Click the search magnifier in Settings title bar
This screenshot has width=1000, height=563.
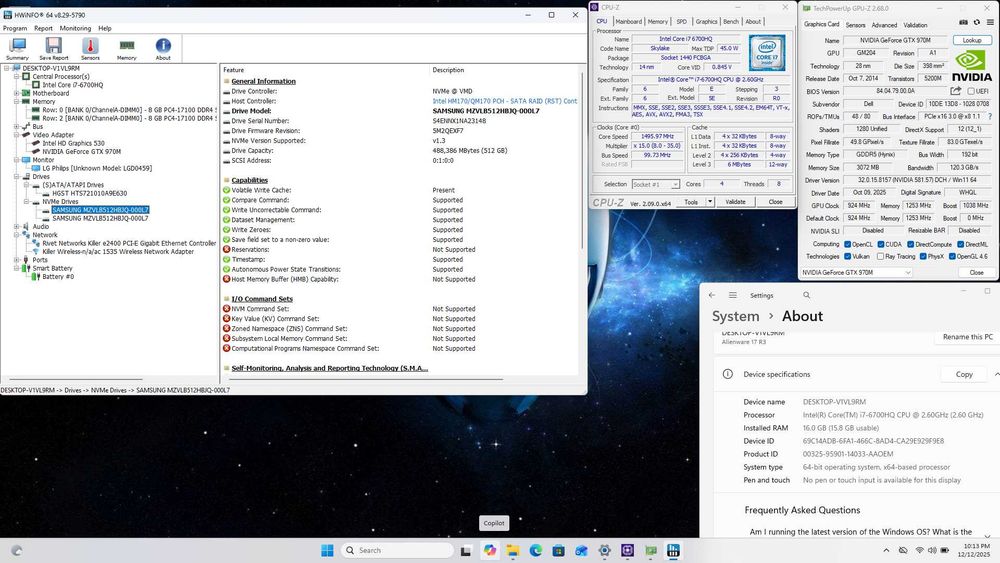pos(807,295)
